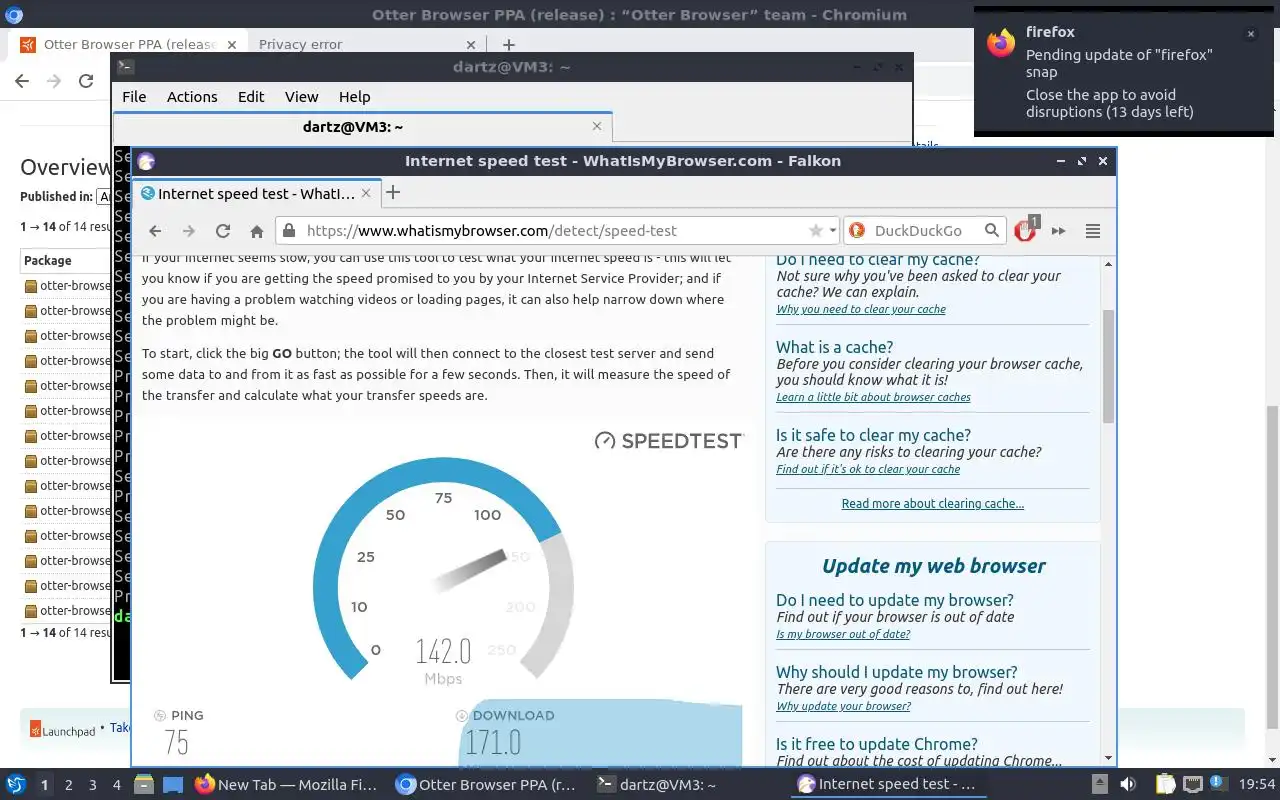Go back in Chromium window
This screenshot has width=1280, height=800.
(x=22, y=81)
